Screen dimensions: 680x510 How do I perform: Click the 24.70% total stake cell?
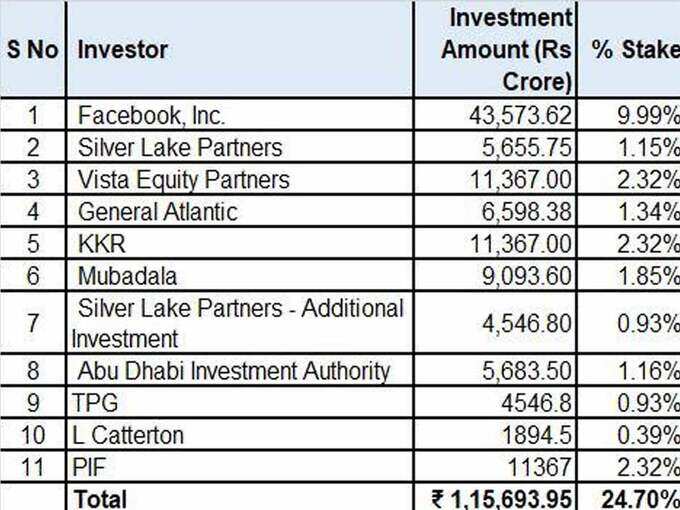[x=629, y=497]
